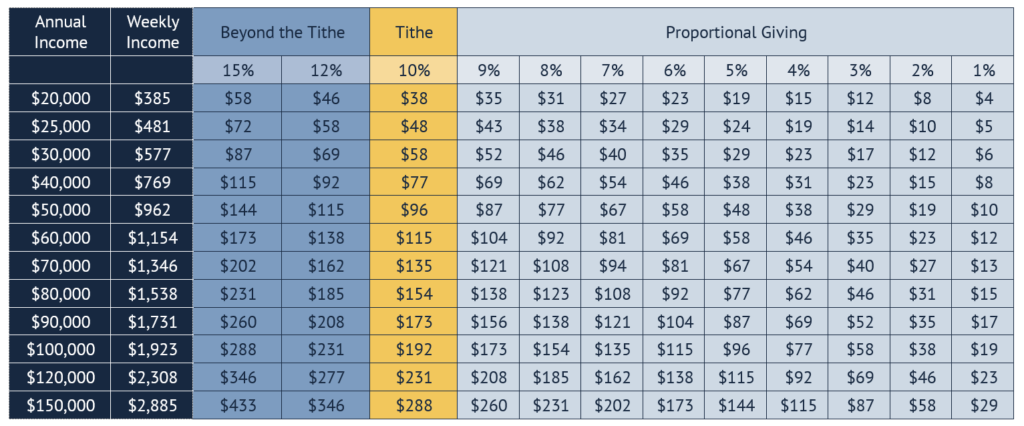Select the yellow Tithe header cell

414,32
